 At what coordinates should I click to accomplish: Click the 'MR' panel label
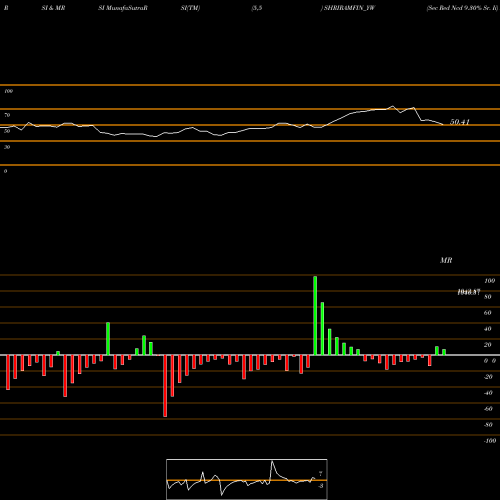coord(446,260)
